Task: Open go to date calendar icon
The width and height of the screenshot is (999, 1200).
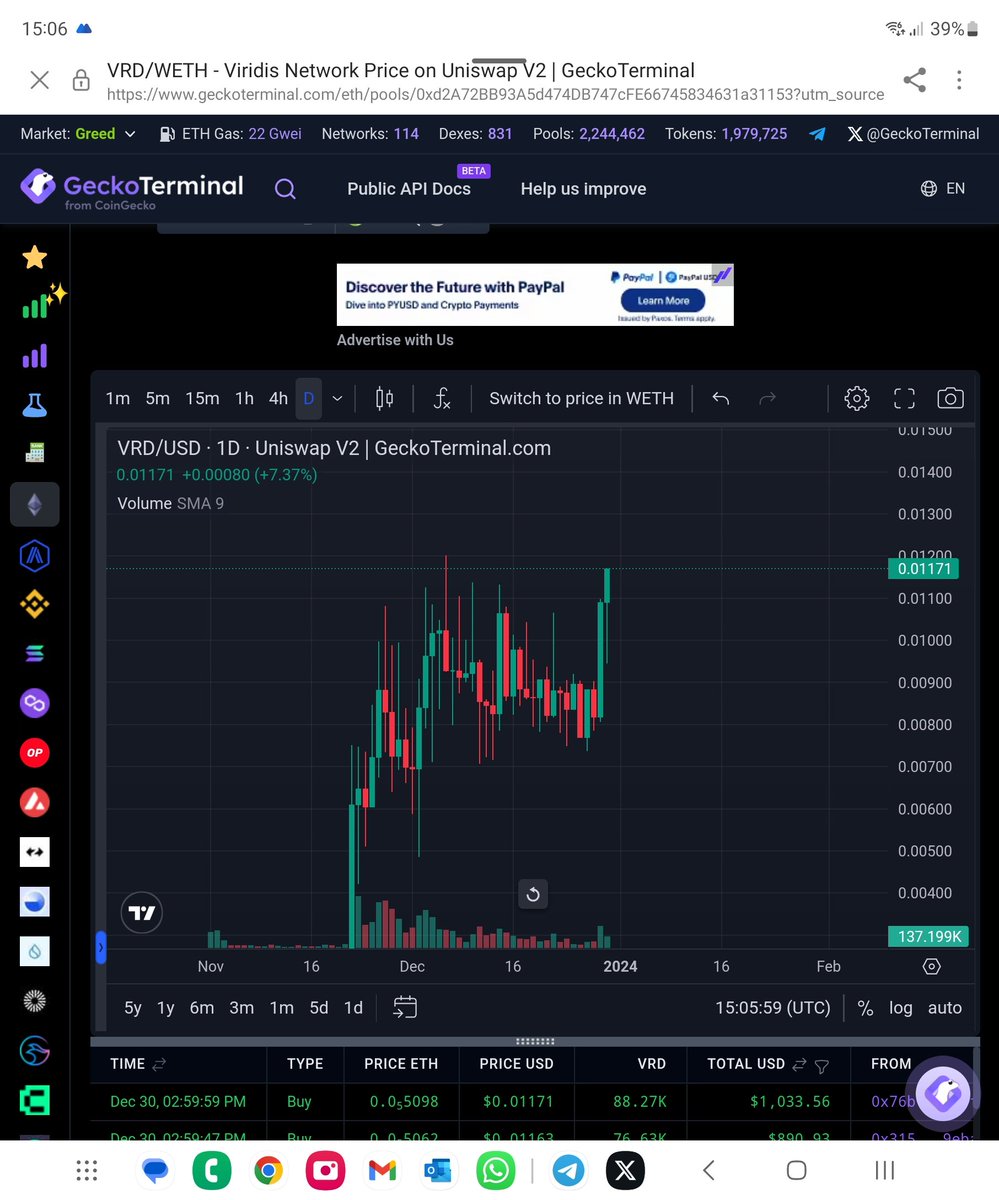Action: point(405,1007)
